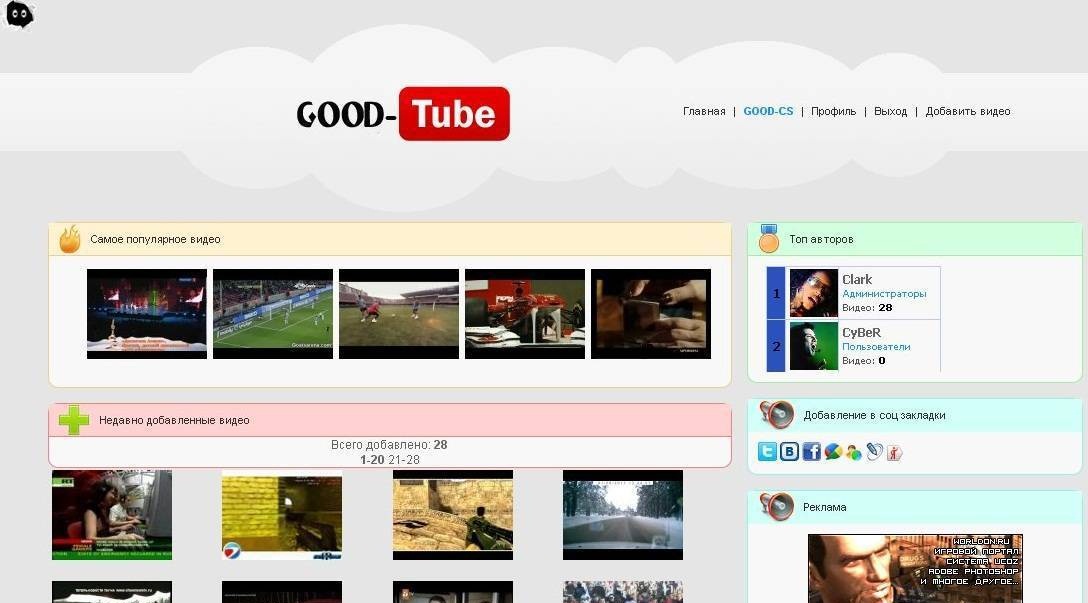Open CyBeR's avatar picture
This screenshot has height=603, width=1088.
[813, 346]
